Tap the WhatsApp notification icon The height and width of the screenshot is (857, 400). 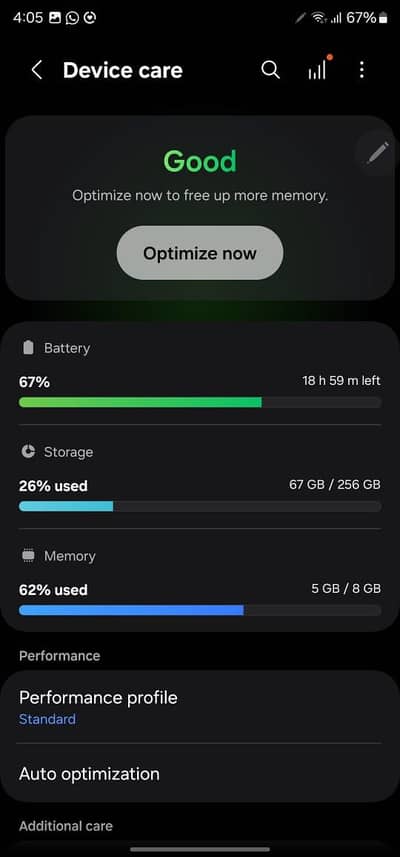click(72, 18)
